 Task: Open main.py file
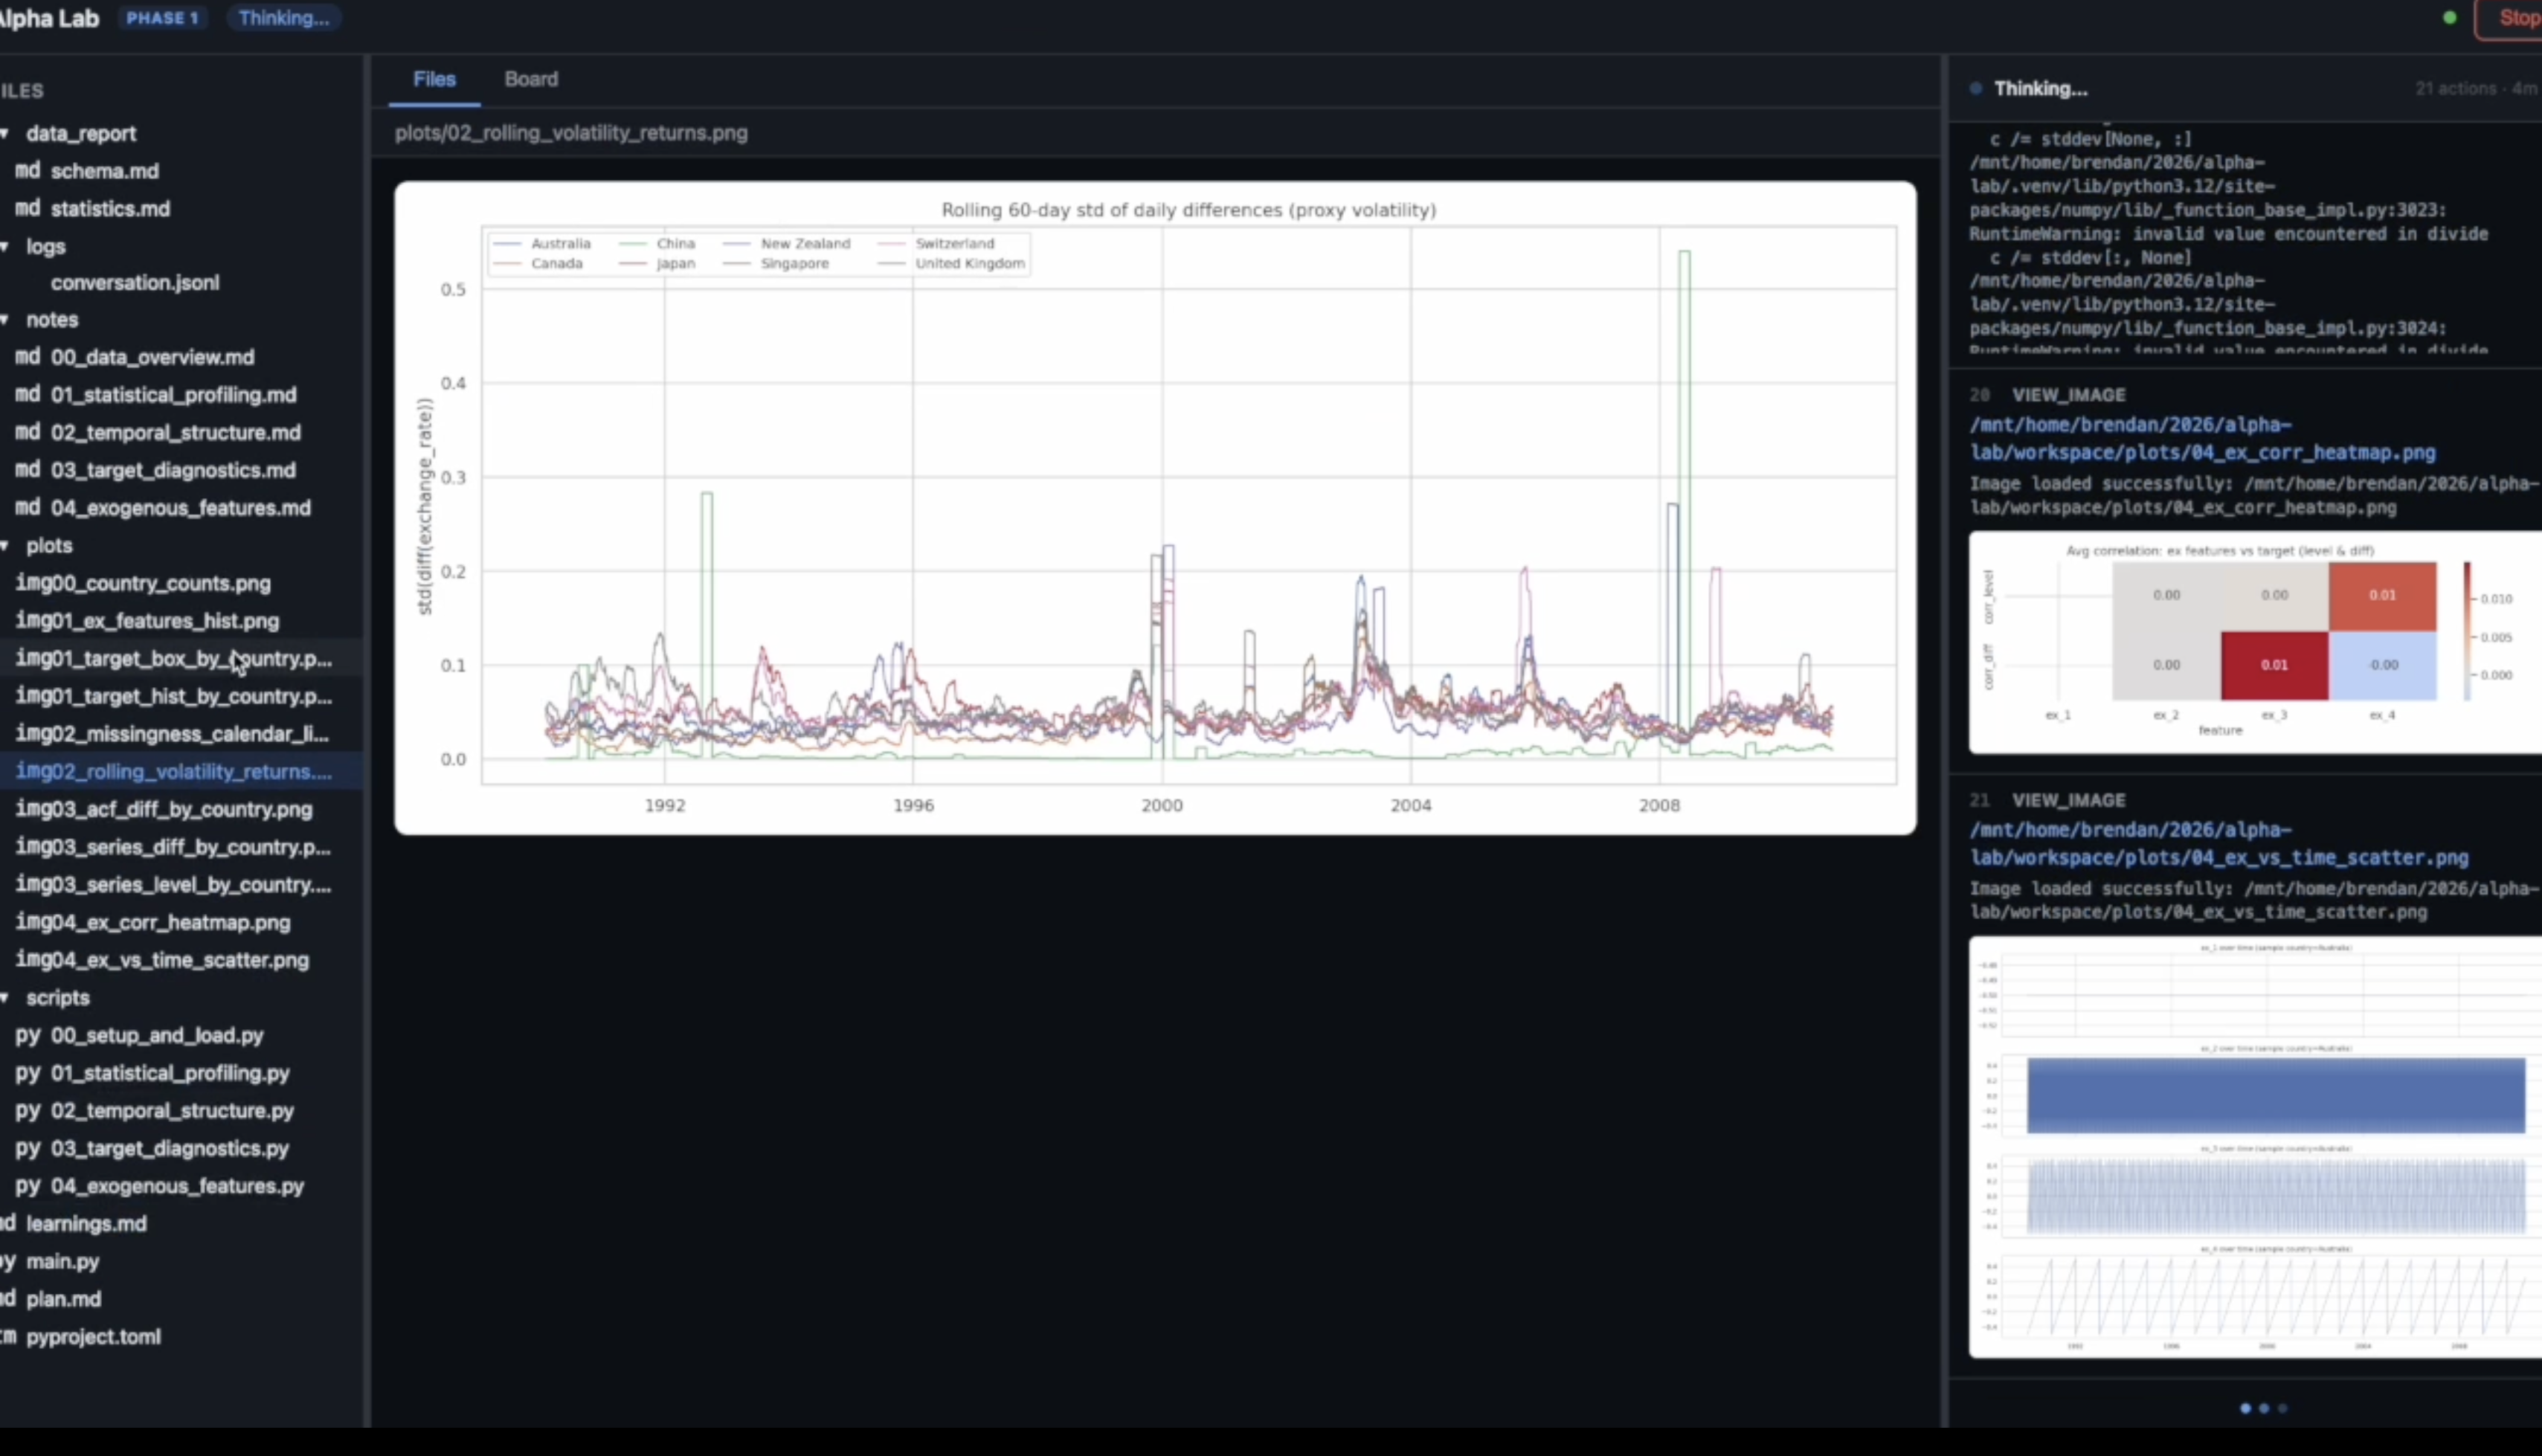click(x=62, y=1262)
